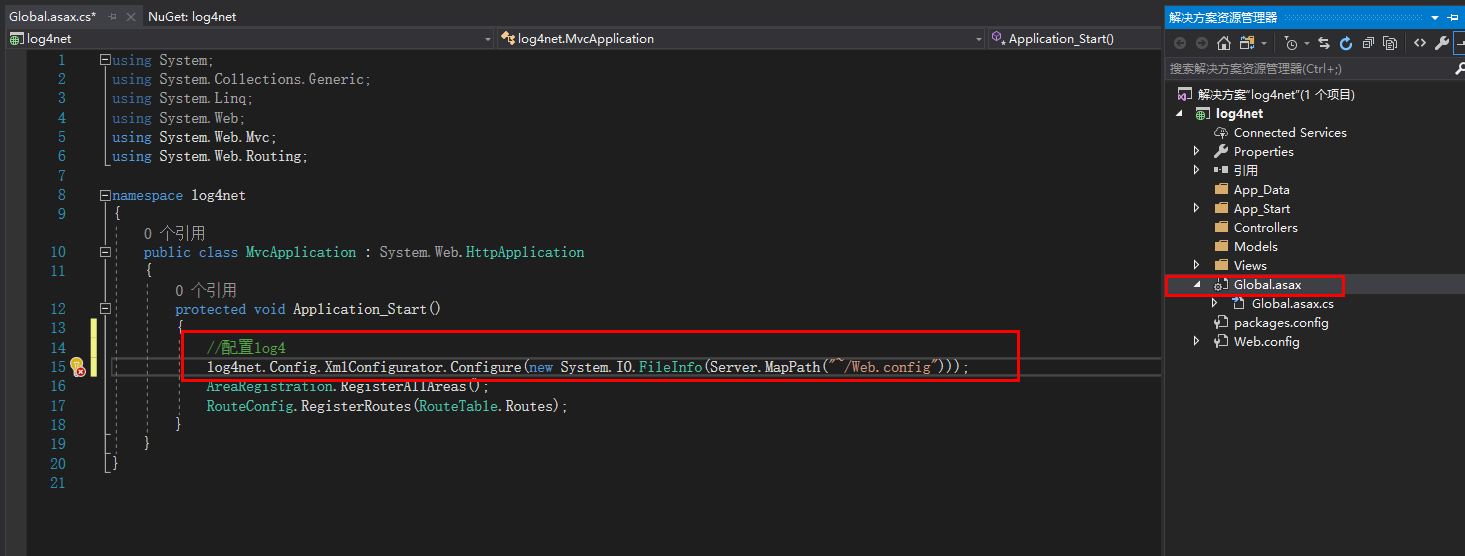Screen dimensions: 1465x556
Task: Refresh the Solution Explorer
Action: (x=1346, y=43)
